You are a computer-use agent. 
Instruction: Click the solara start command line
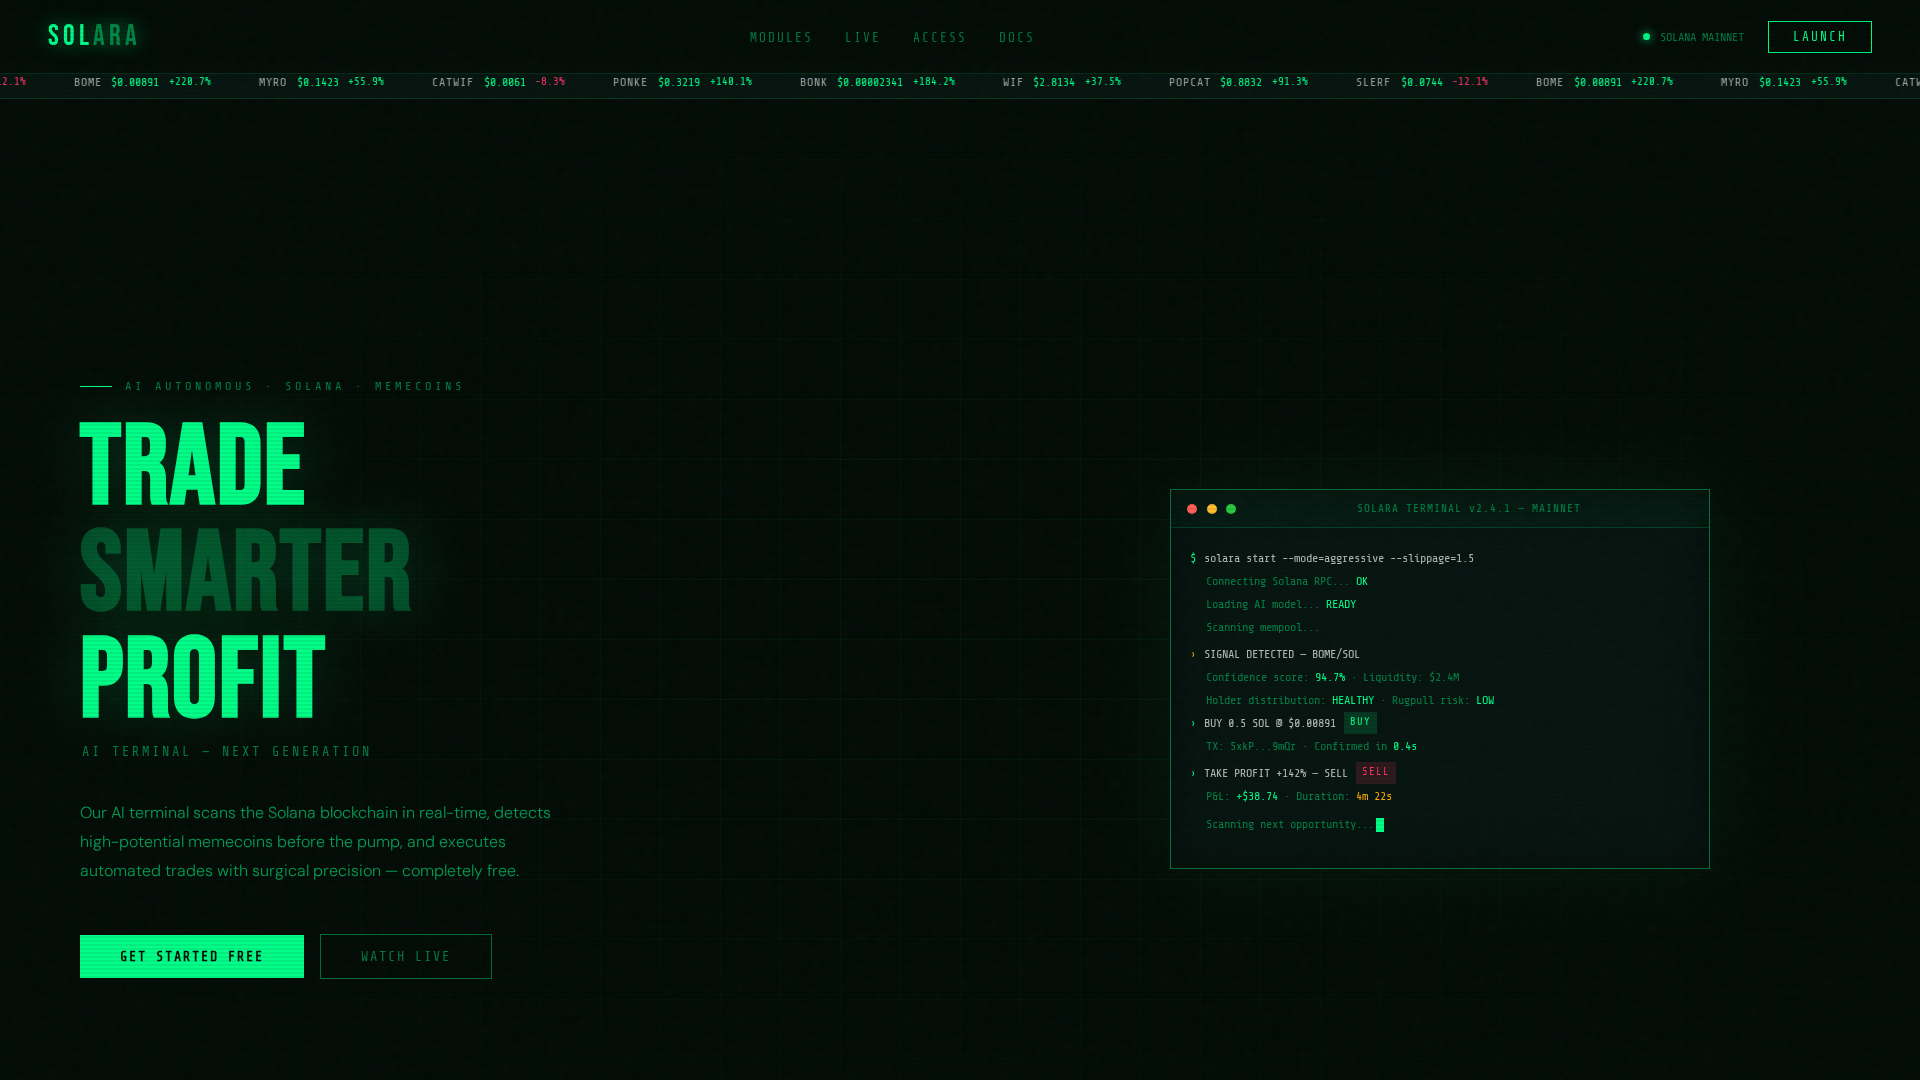(1332, 559)
